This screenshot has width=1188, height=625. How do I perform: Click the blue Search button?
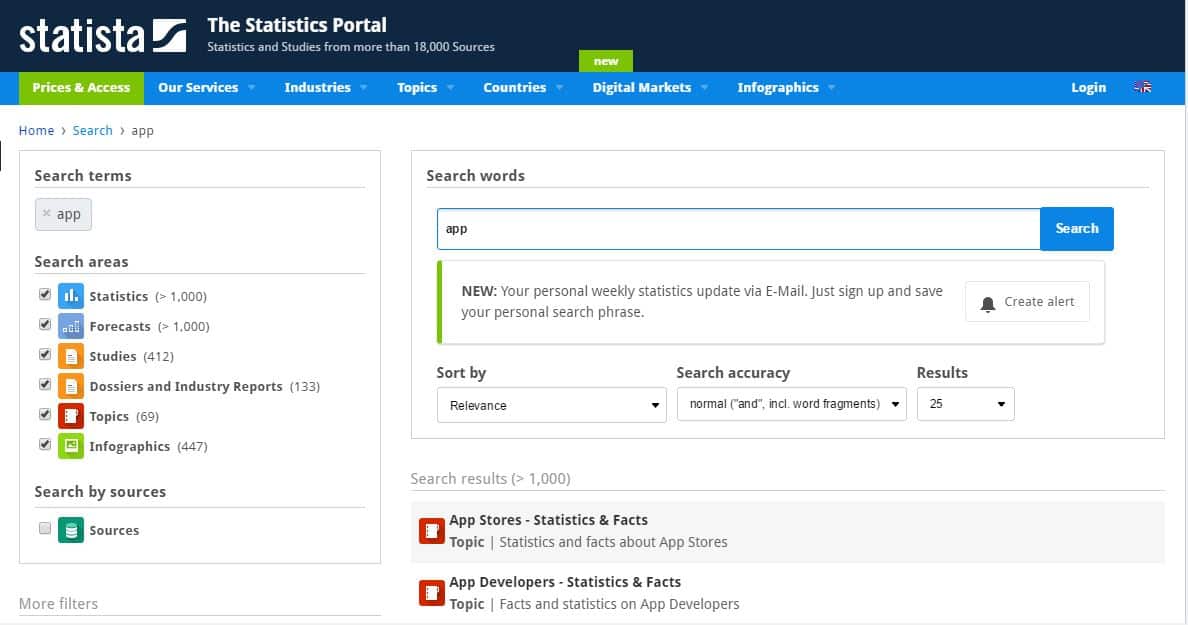(x=1077, y=228)
